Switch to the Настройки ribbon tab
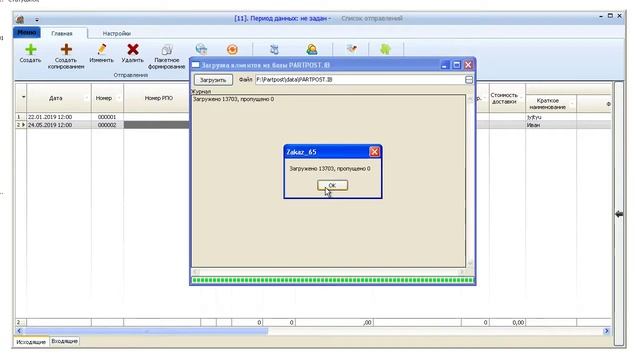This screenshot has width=640, height=360. pos(117,33)
